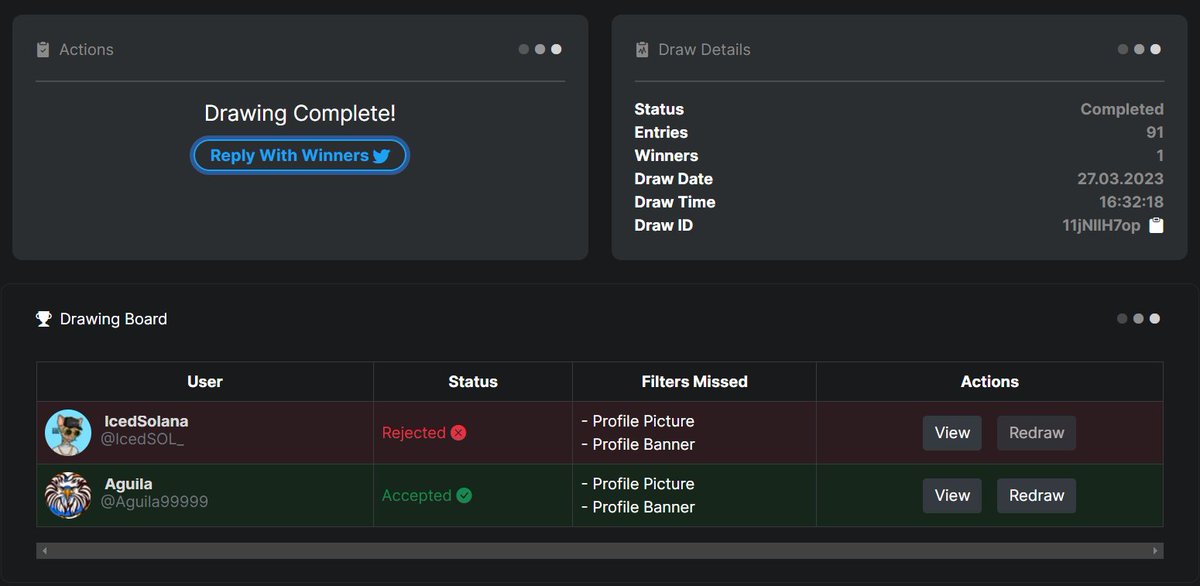The height and width of the screenshot is (586, 1200).
Task: Click the Status column header
Action: pos(473,382)
